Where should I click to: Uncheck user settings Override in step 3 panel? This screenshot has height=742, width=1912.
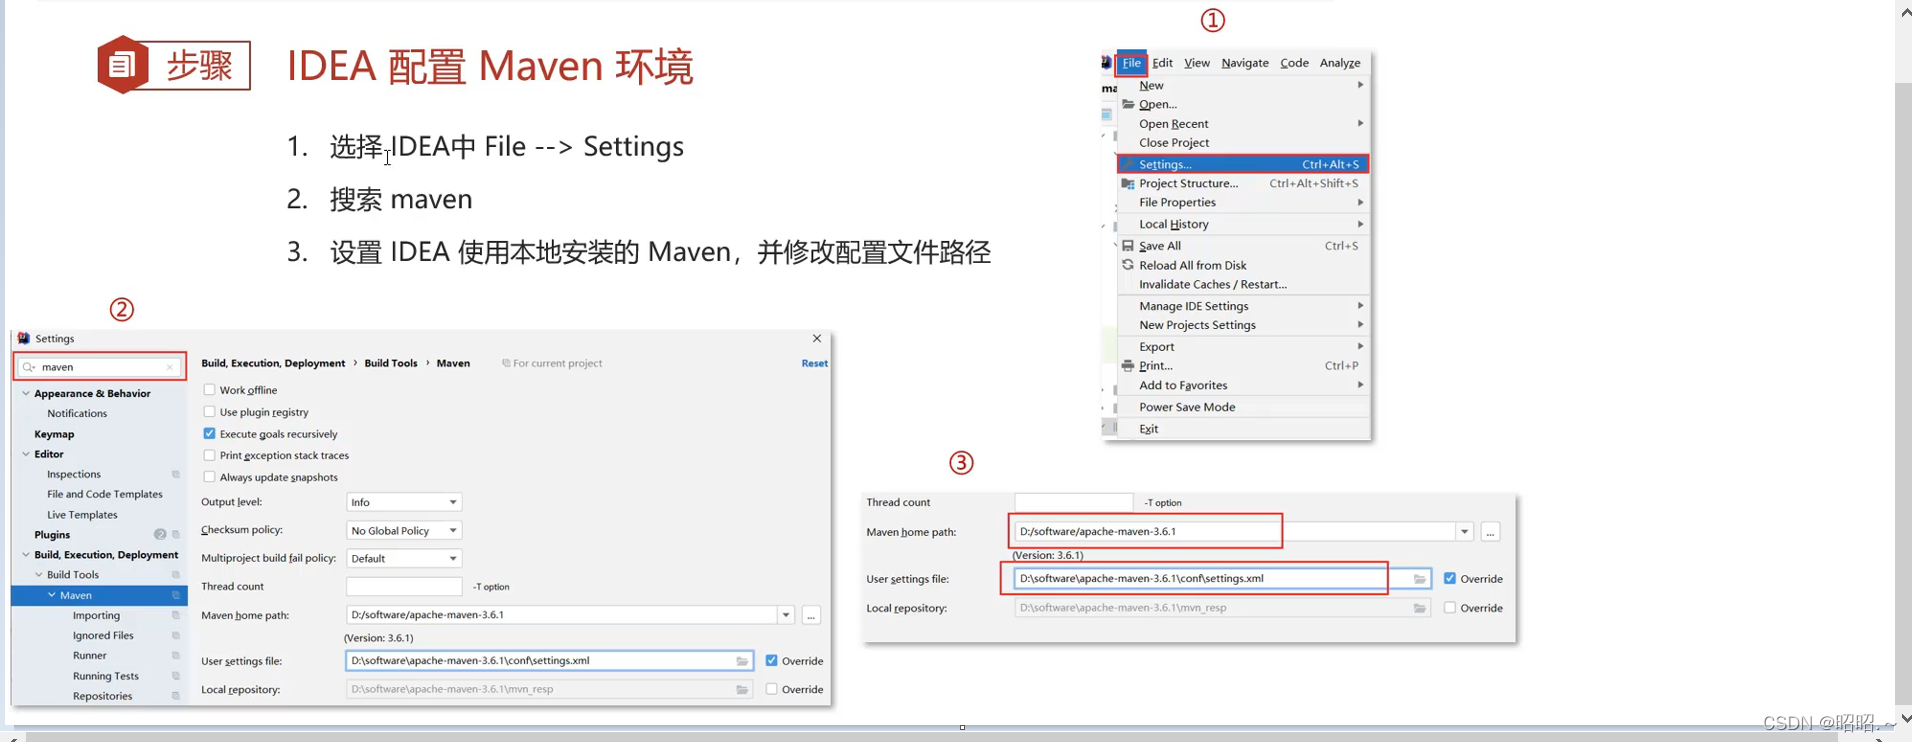[1449, 579]
